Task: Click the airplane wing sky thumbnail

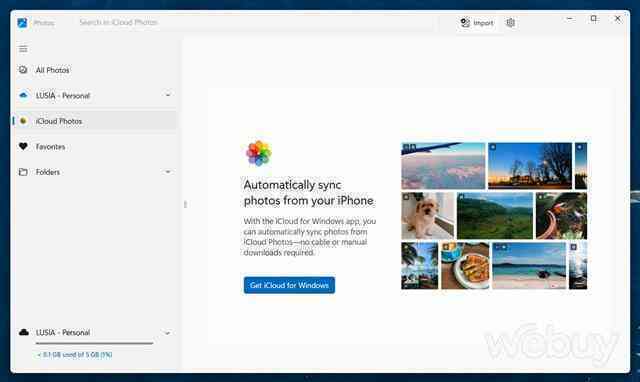Action: 443,166
